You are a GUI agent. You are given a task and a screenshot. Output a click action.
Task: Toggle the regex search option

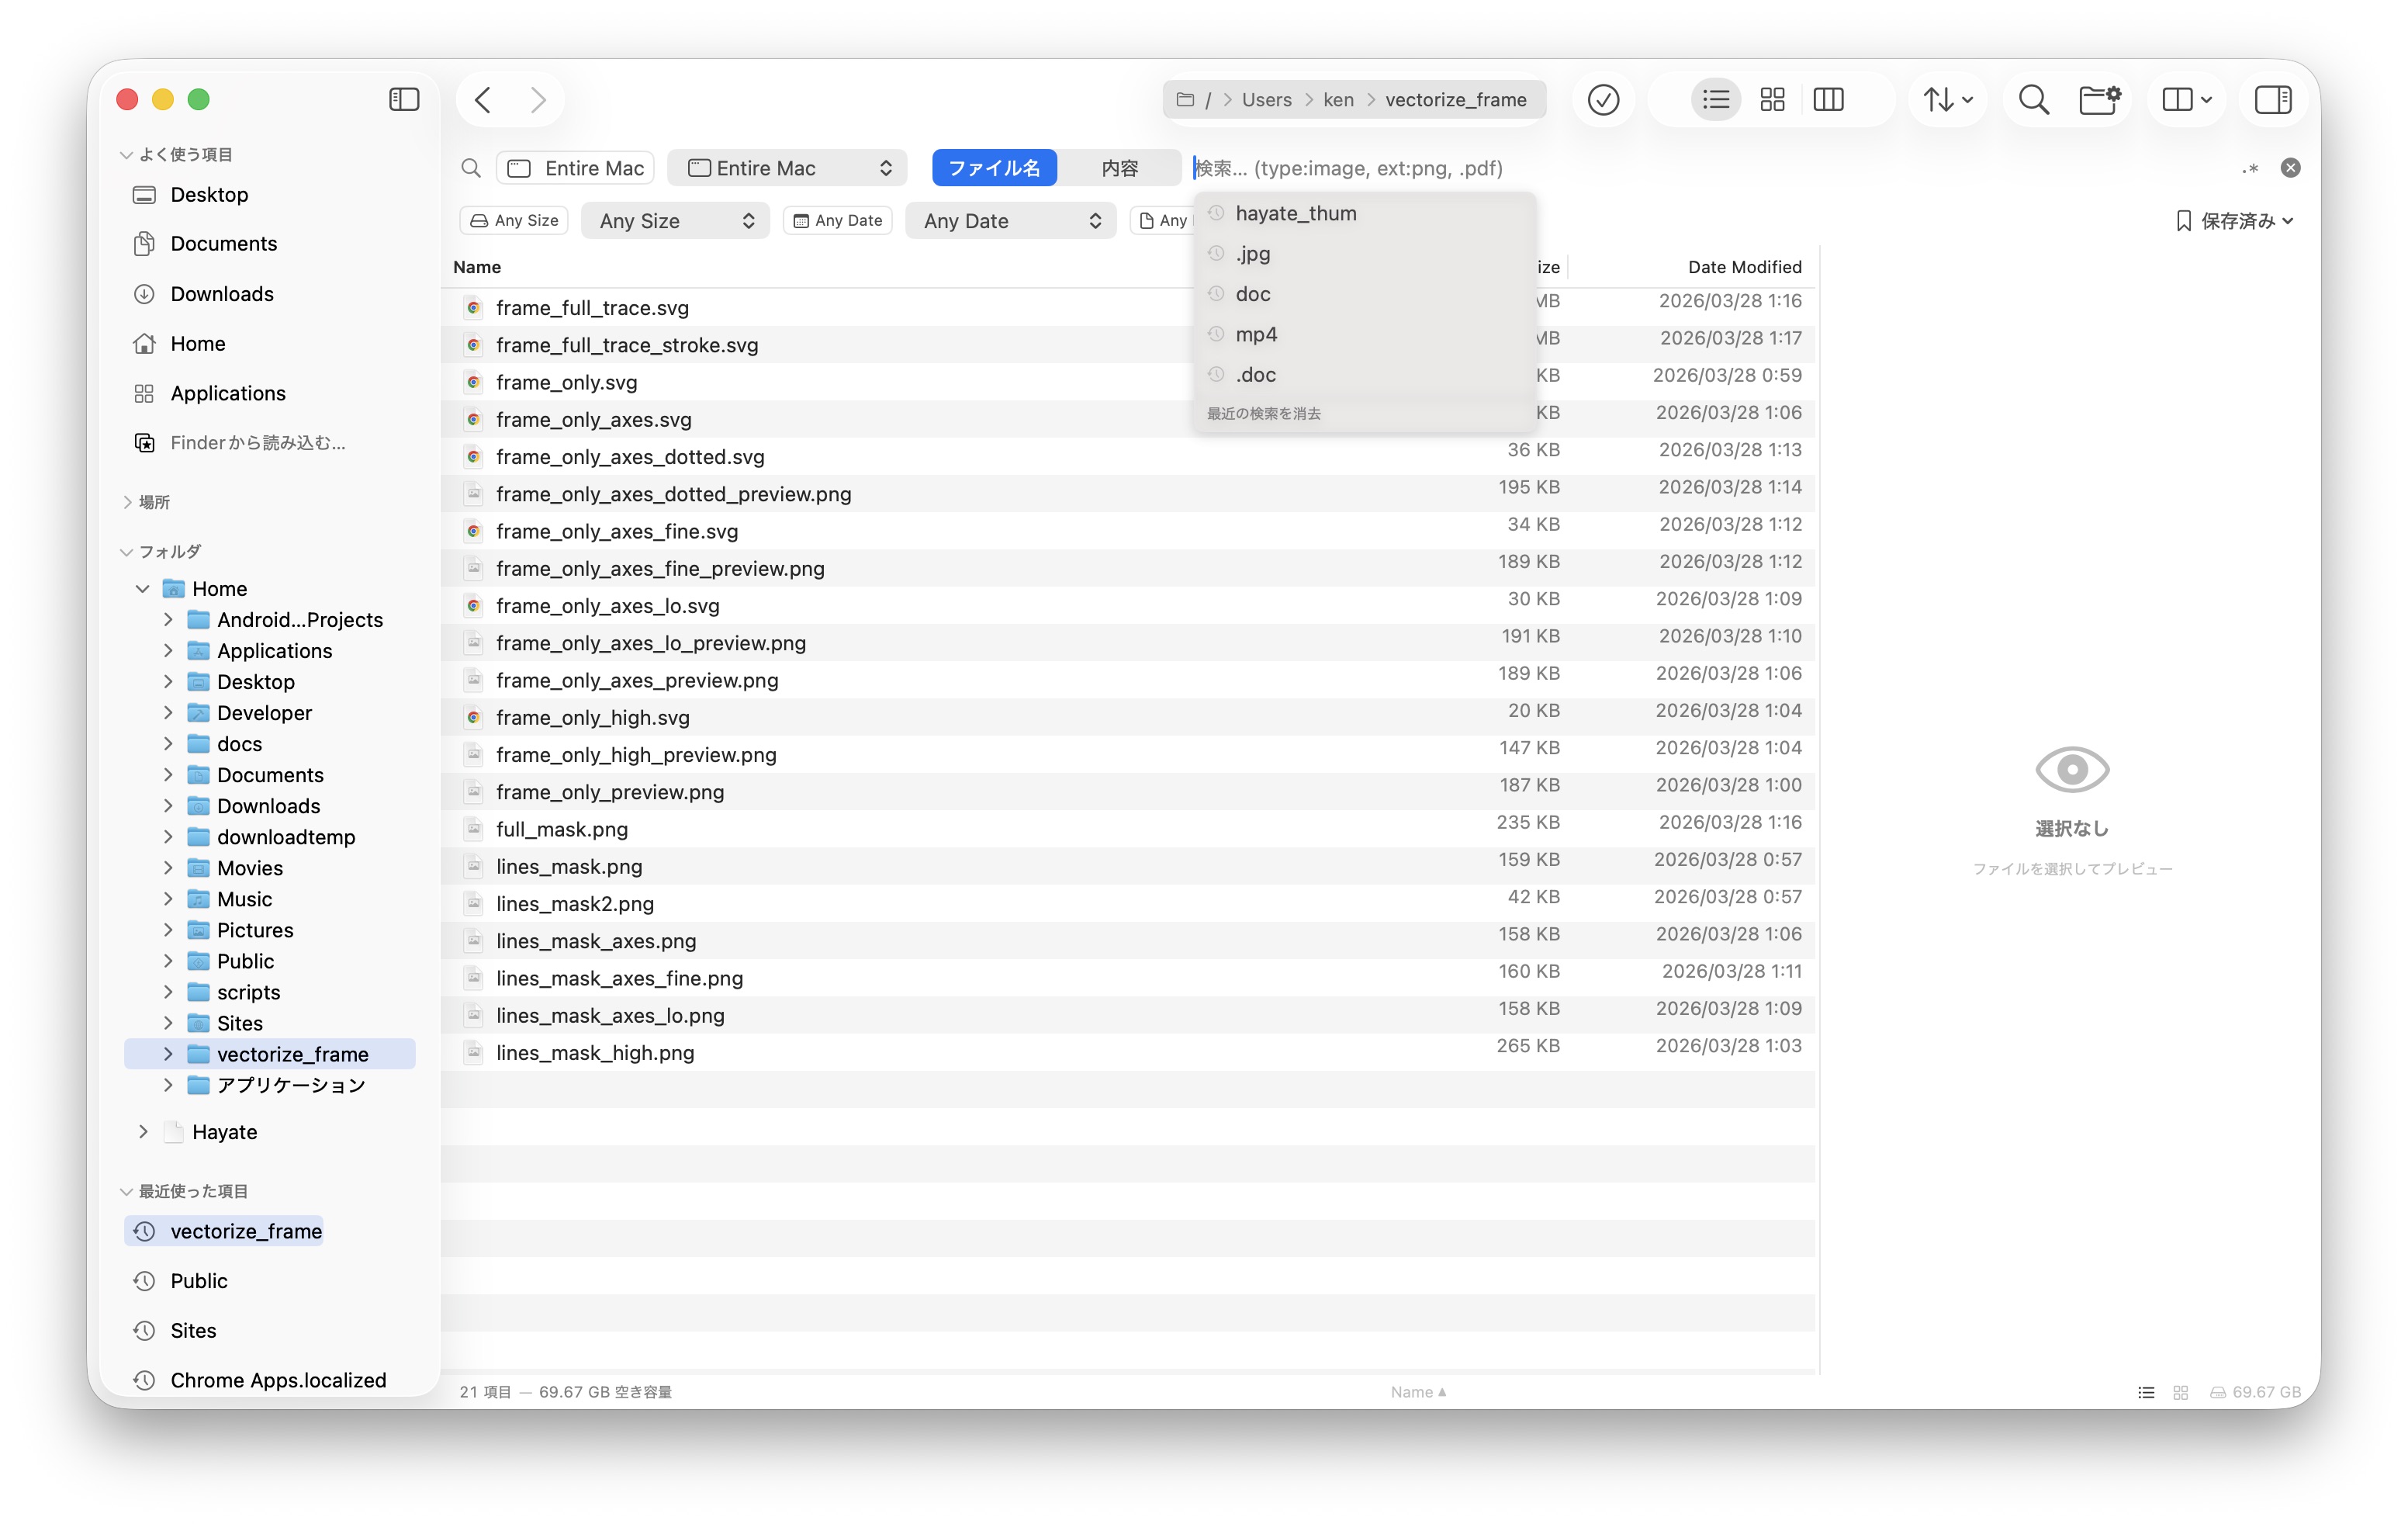click(2250, 168)
